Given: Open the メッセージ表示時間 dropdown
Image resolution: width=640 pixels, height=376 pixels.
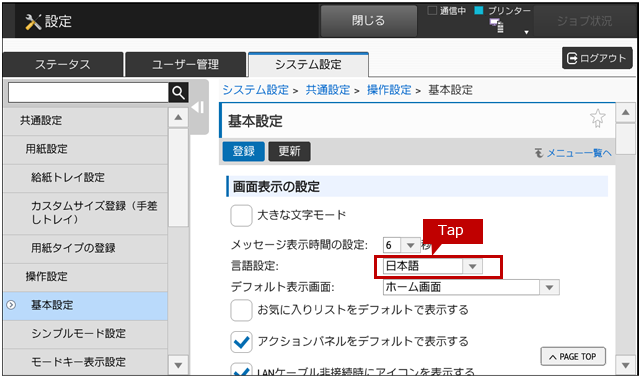Looking at the screenshot, I should click(402, 245).
